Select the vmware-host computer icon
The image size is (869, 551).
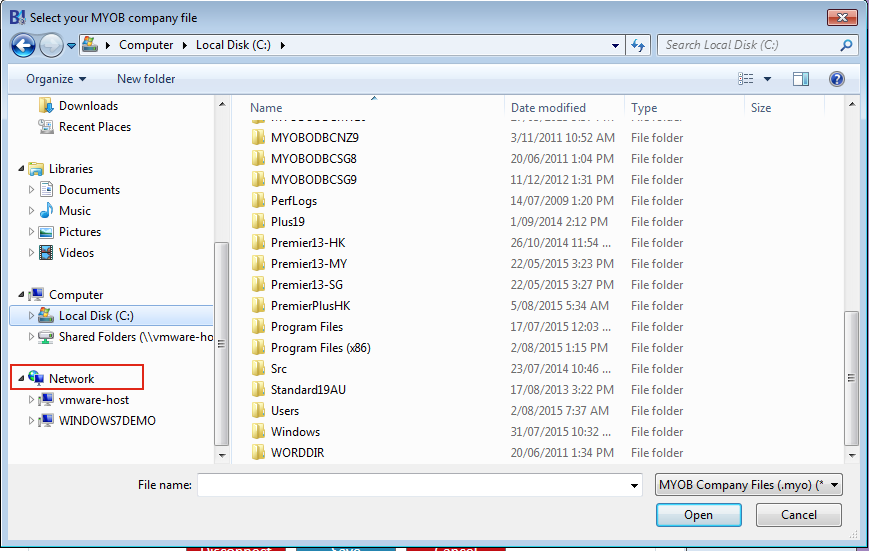coord(47,400)
